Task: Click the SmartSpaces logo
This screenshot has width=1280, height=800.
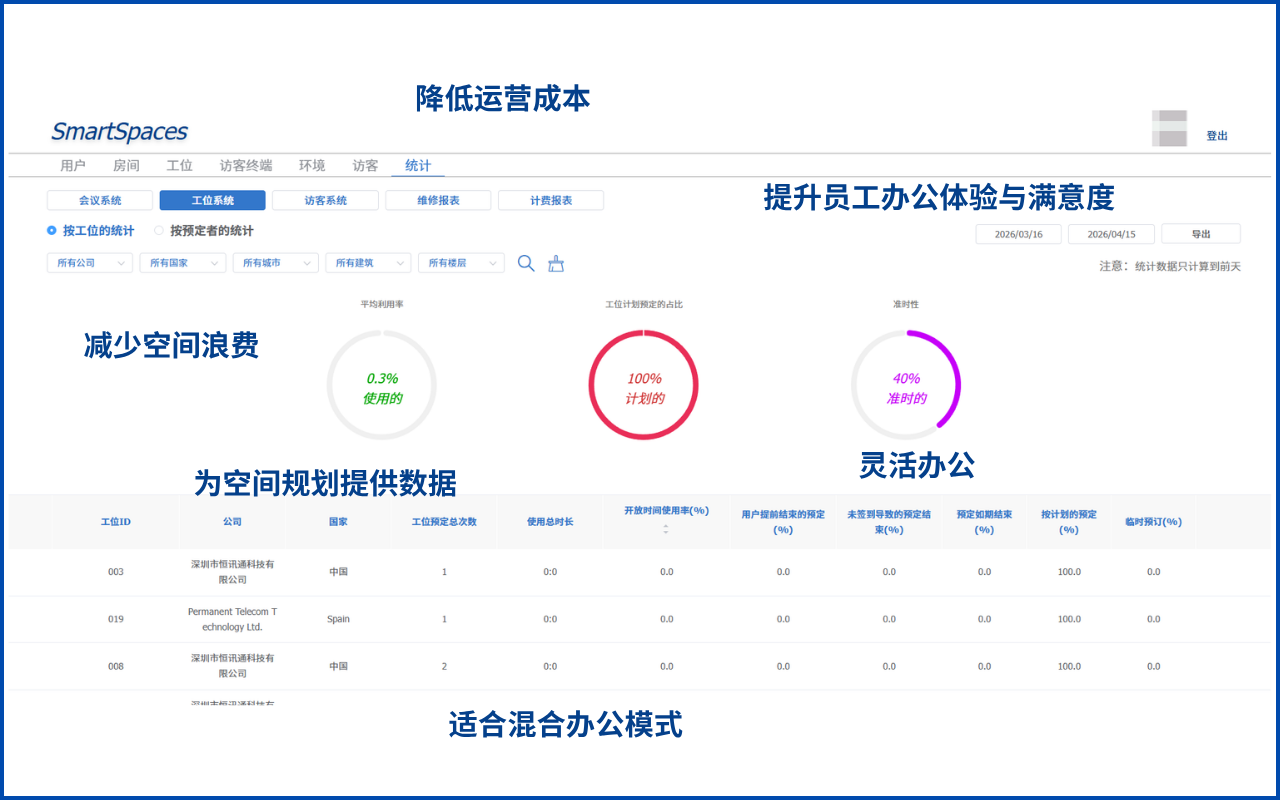Action: 119,132
